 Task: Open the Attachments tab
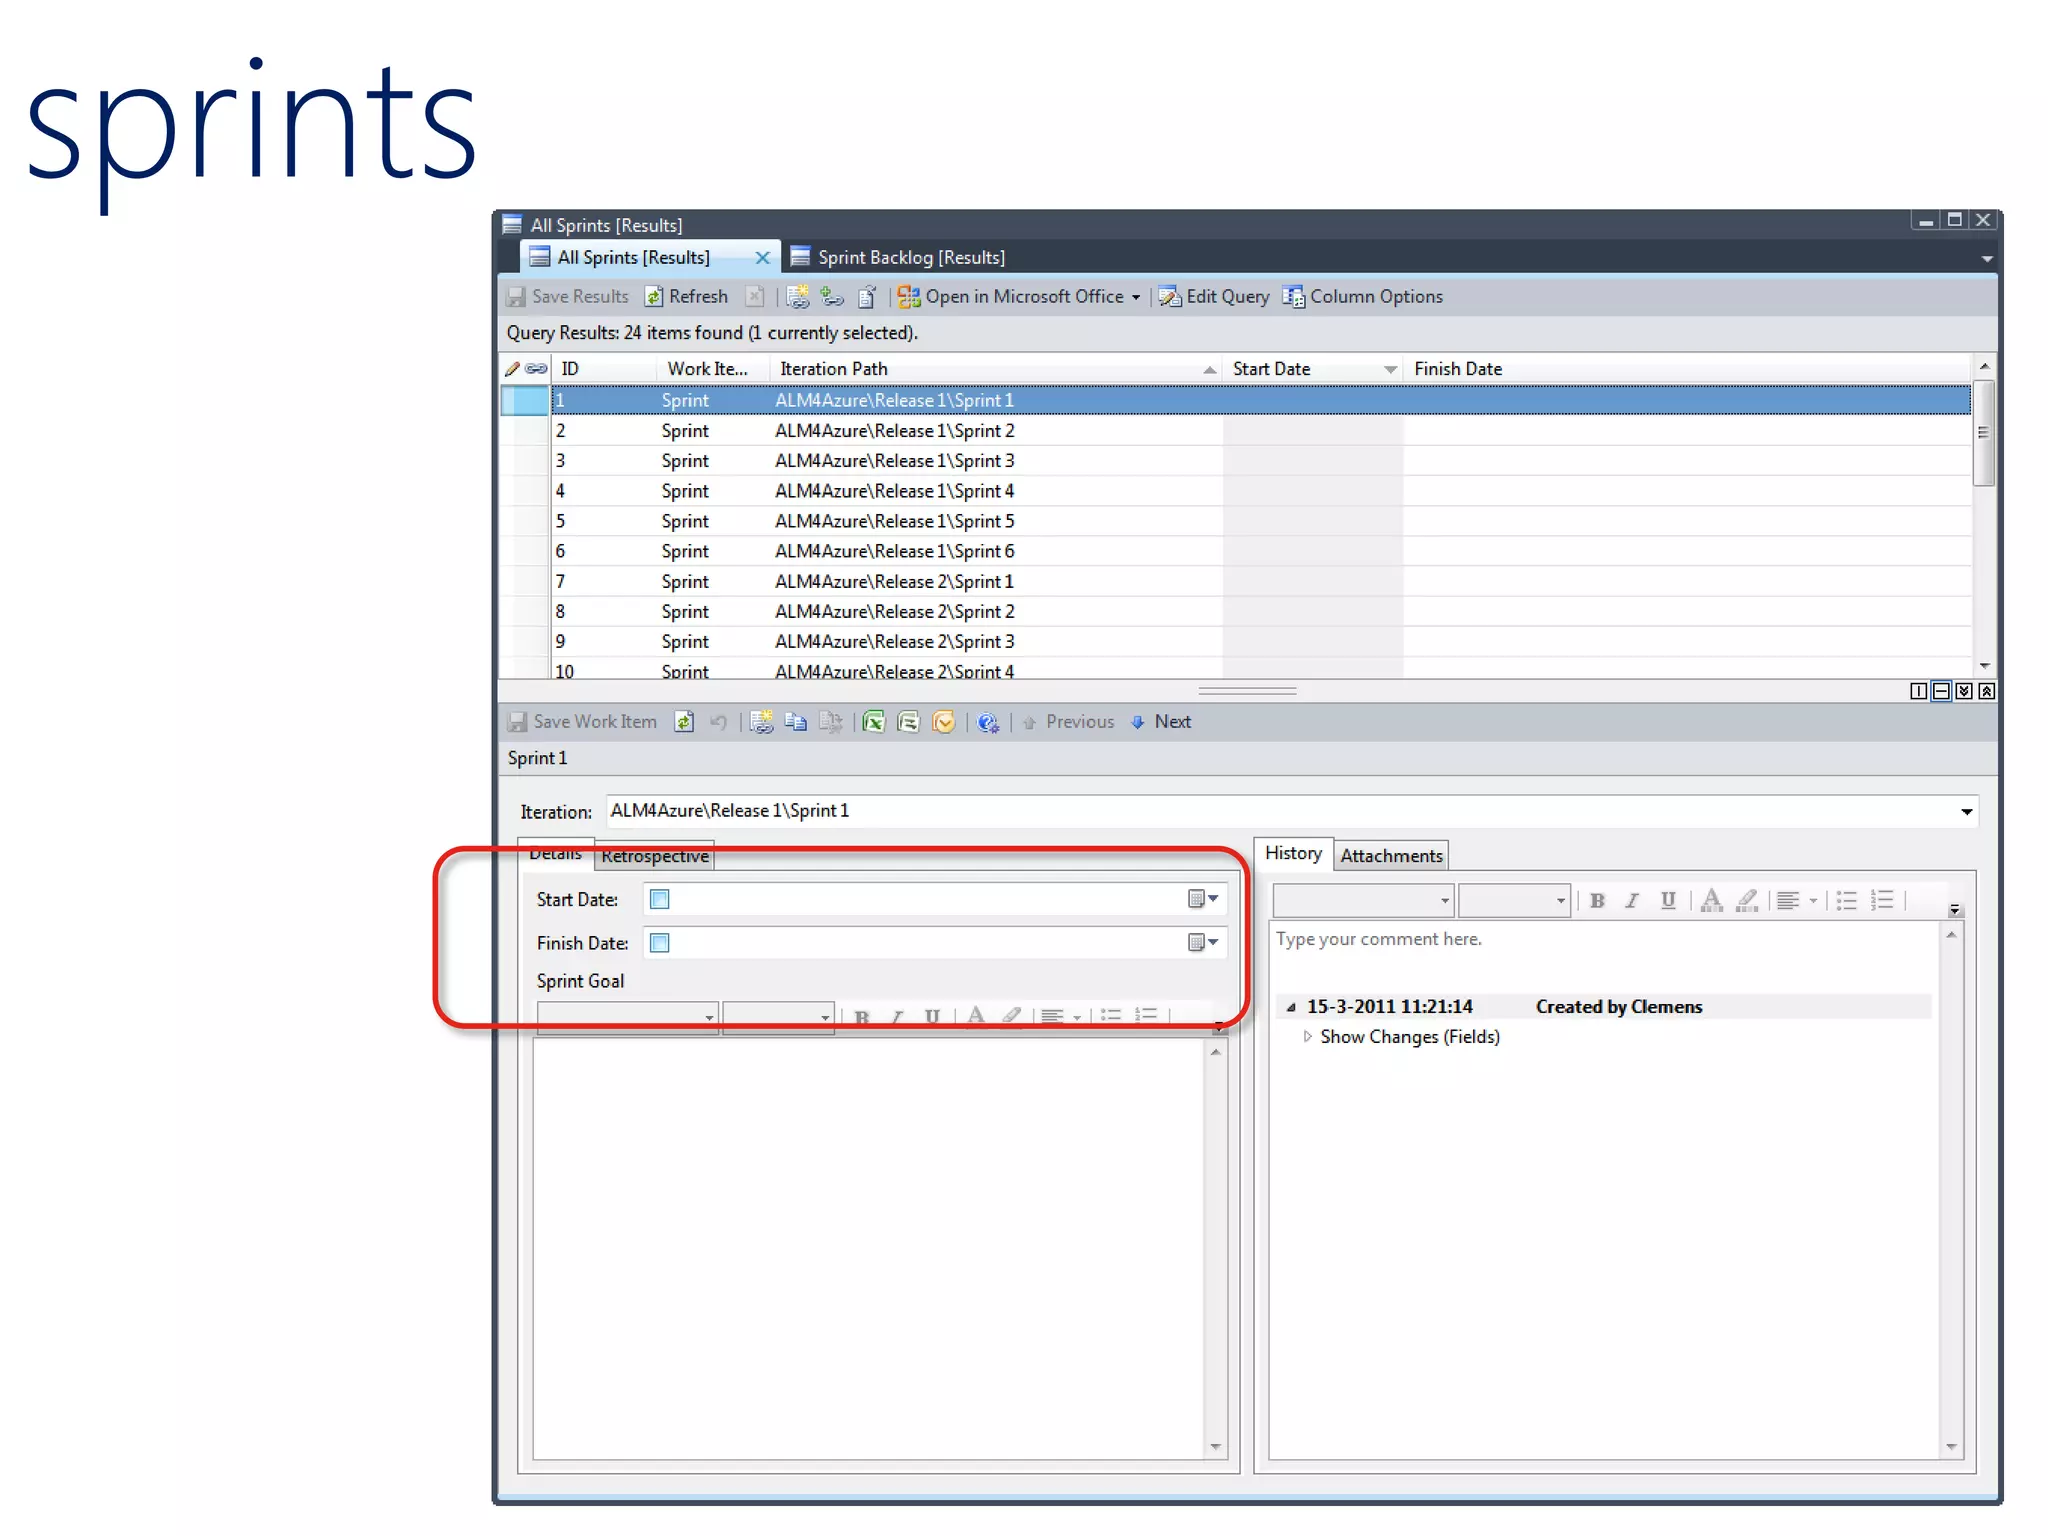click(1391, 855)
